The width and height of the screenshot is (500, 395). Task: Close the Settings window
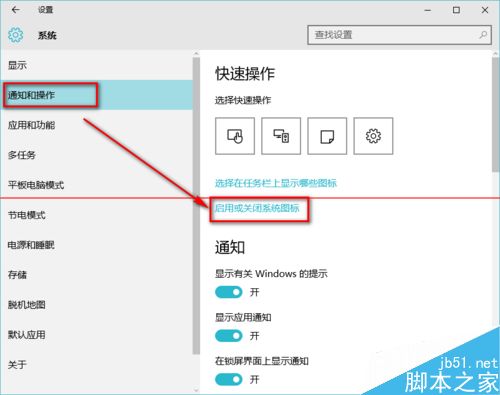point(485,10)
